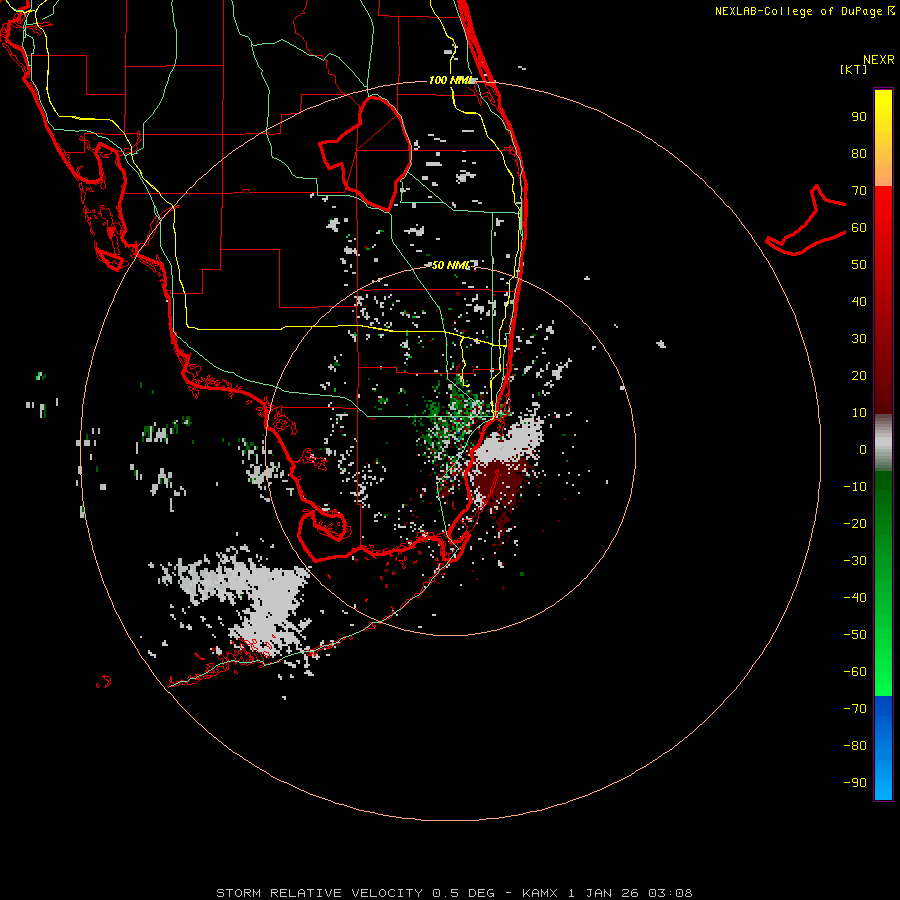Select the 30 value on the velocity scale
This screenshot has height=900, width=900.
(x=859, y=339)
